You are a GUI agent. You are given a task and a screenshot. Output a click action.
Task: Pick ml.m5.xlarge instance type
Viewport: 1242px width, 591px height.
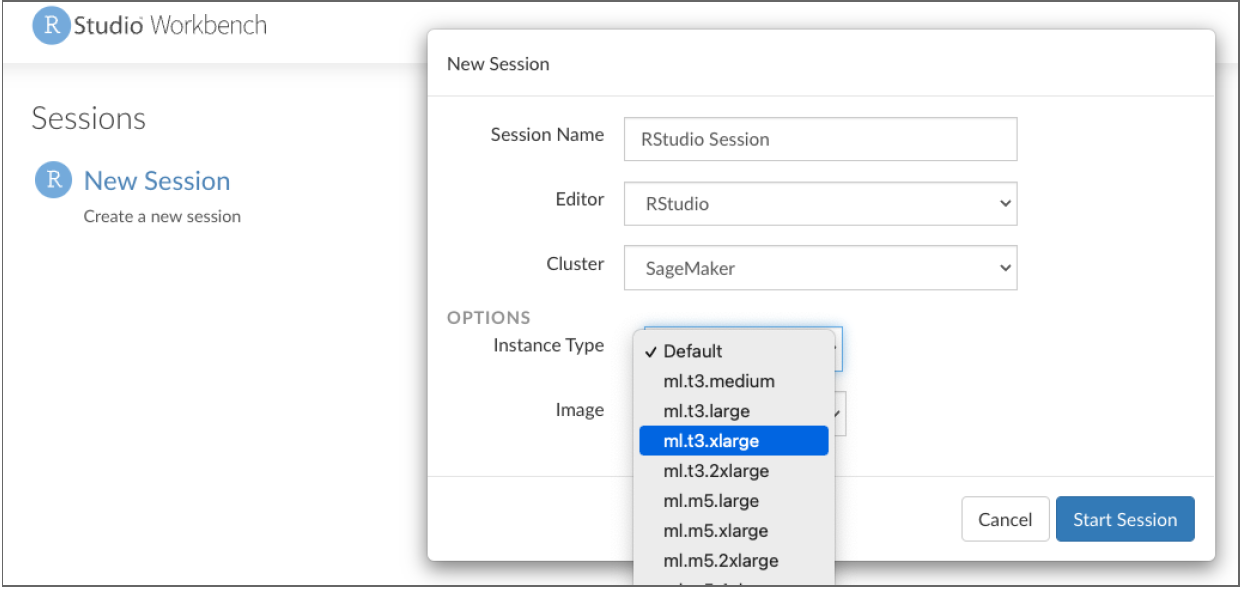(x=715, y=531)
